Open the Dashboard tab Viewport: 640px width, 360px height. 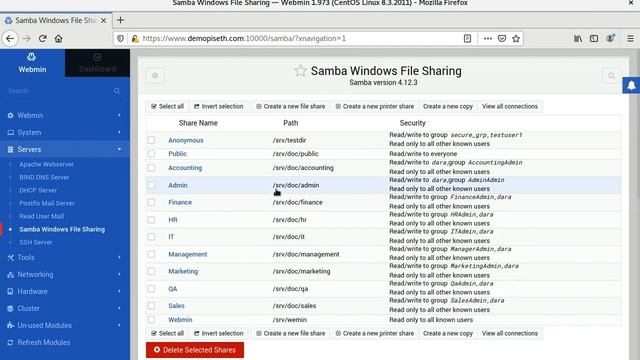click(x=97, y=63)
